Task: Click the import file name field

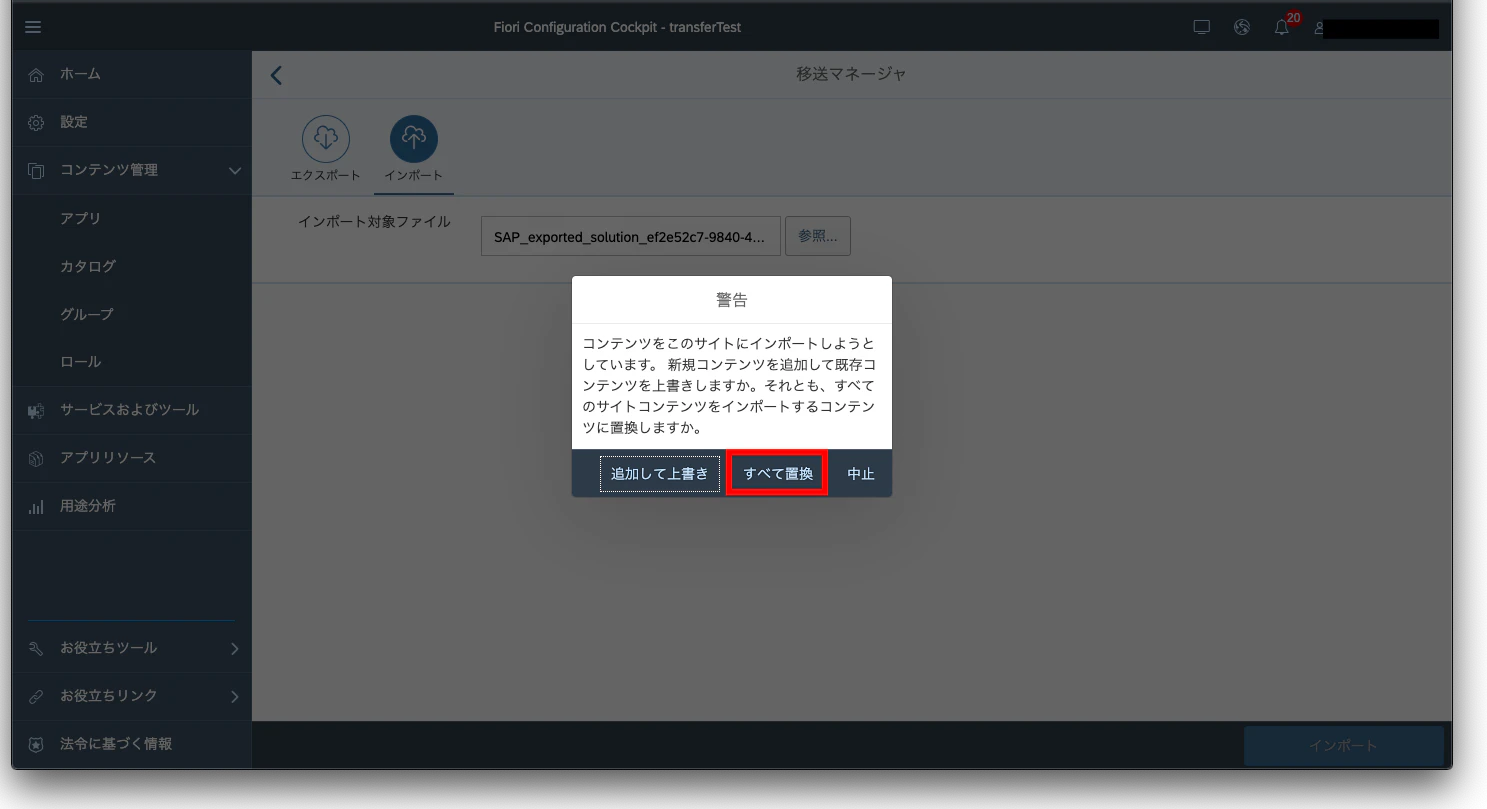Action: tap(631, 237)
